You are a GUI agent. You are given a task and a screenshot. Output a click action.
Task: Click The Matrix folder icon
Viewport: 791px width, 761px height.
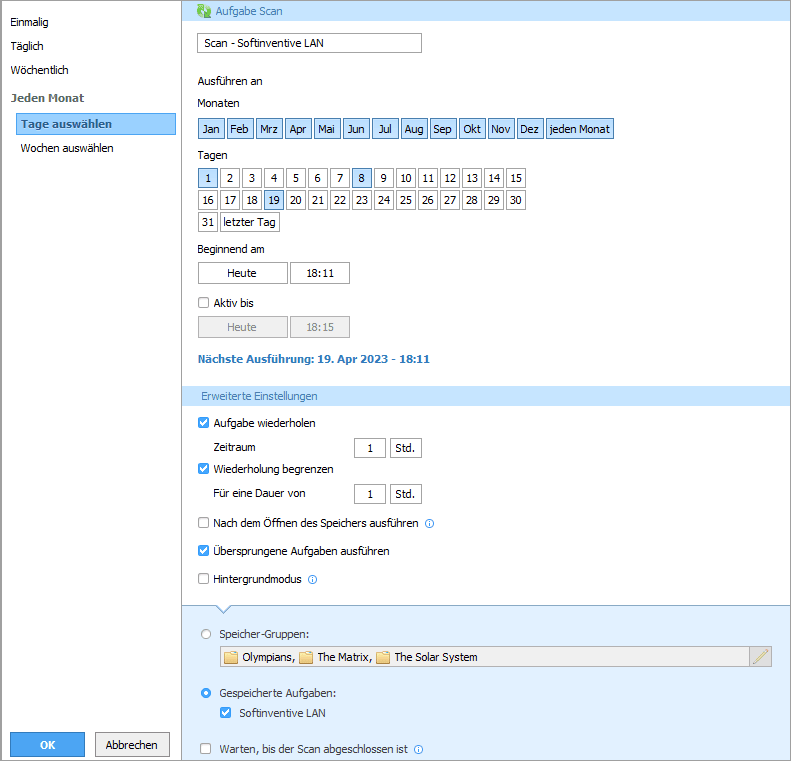pos(306,657)
